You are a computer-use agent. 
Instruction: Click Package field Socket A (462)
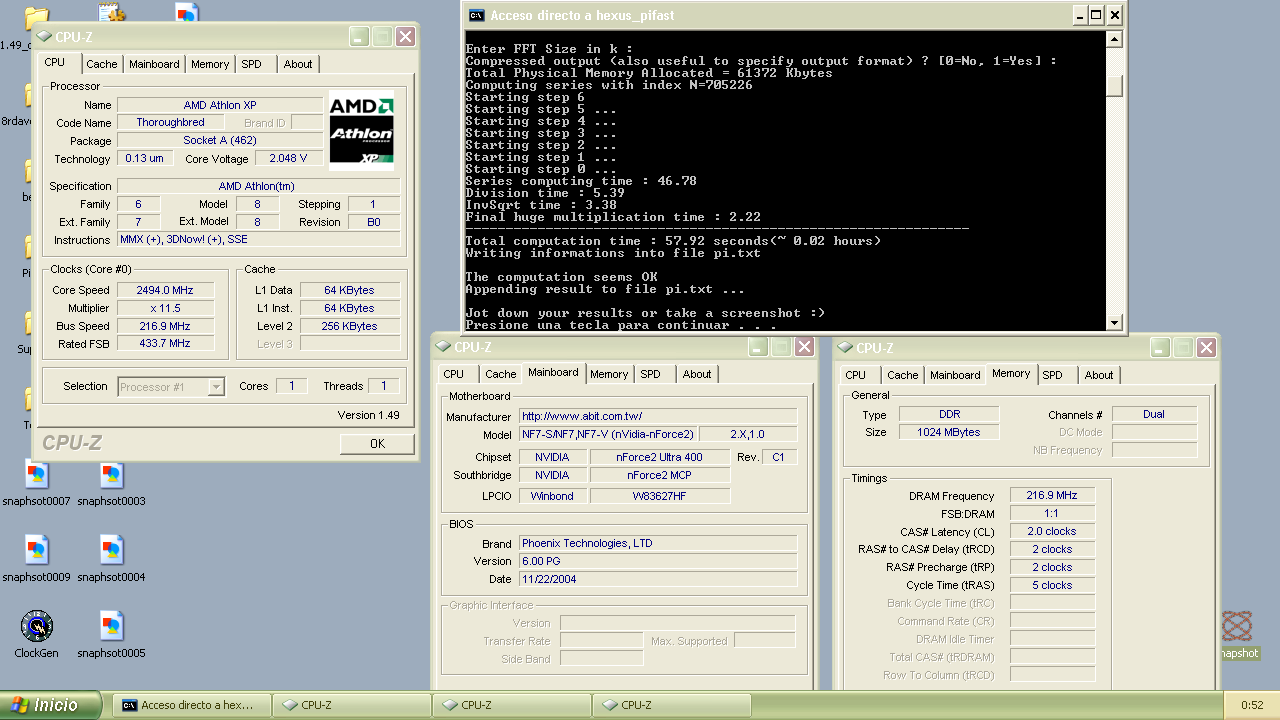(220, 140)
